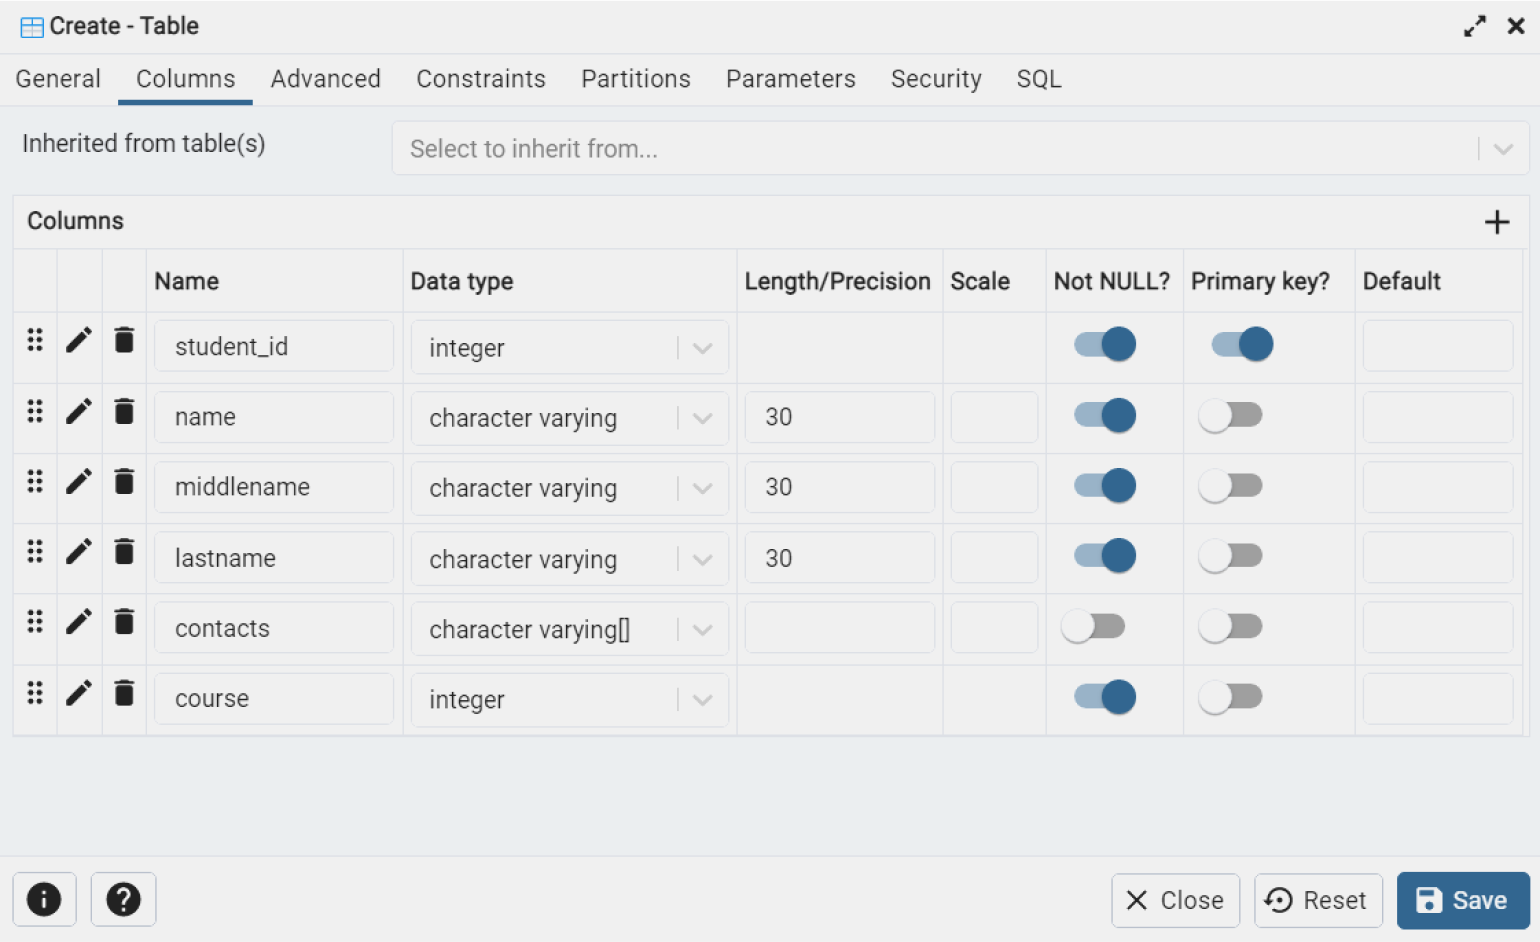Image resolution: width=1540 pixels, height=942 pixels.
Task: Open the info icon button
Action: (x=44, y=899)
